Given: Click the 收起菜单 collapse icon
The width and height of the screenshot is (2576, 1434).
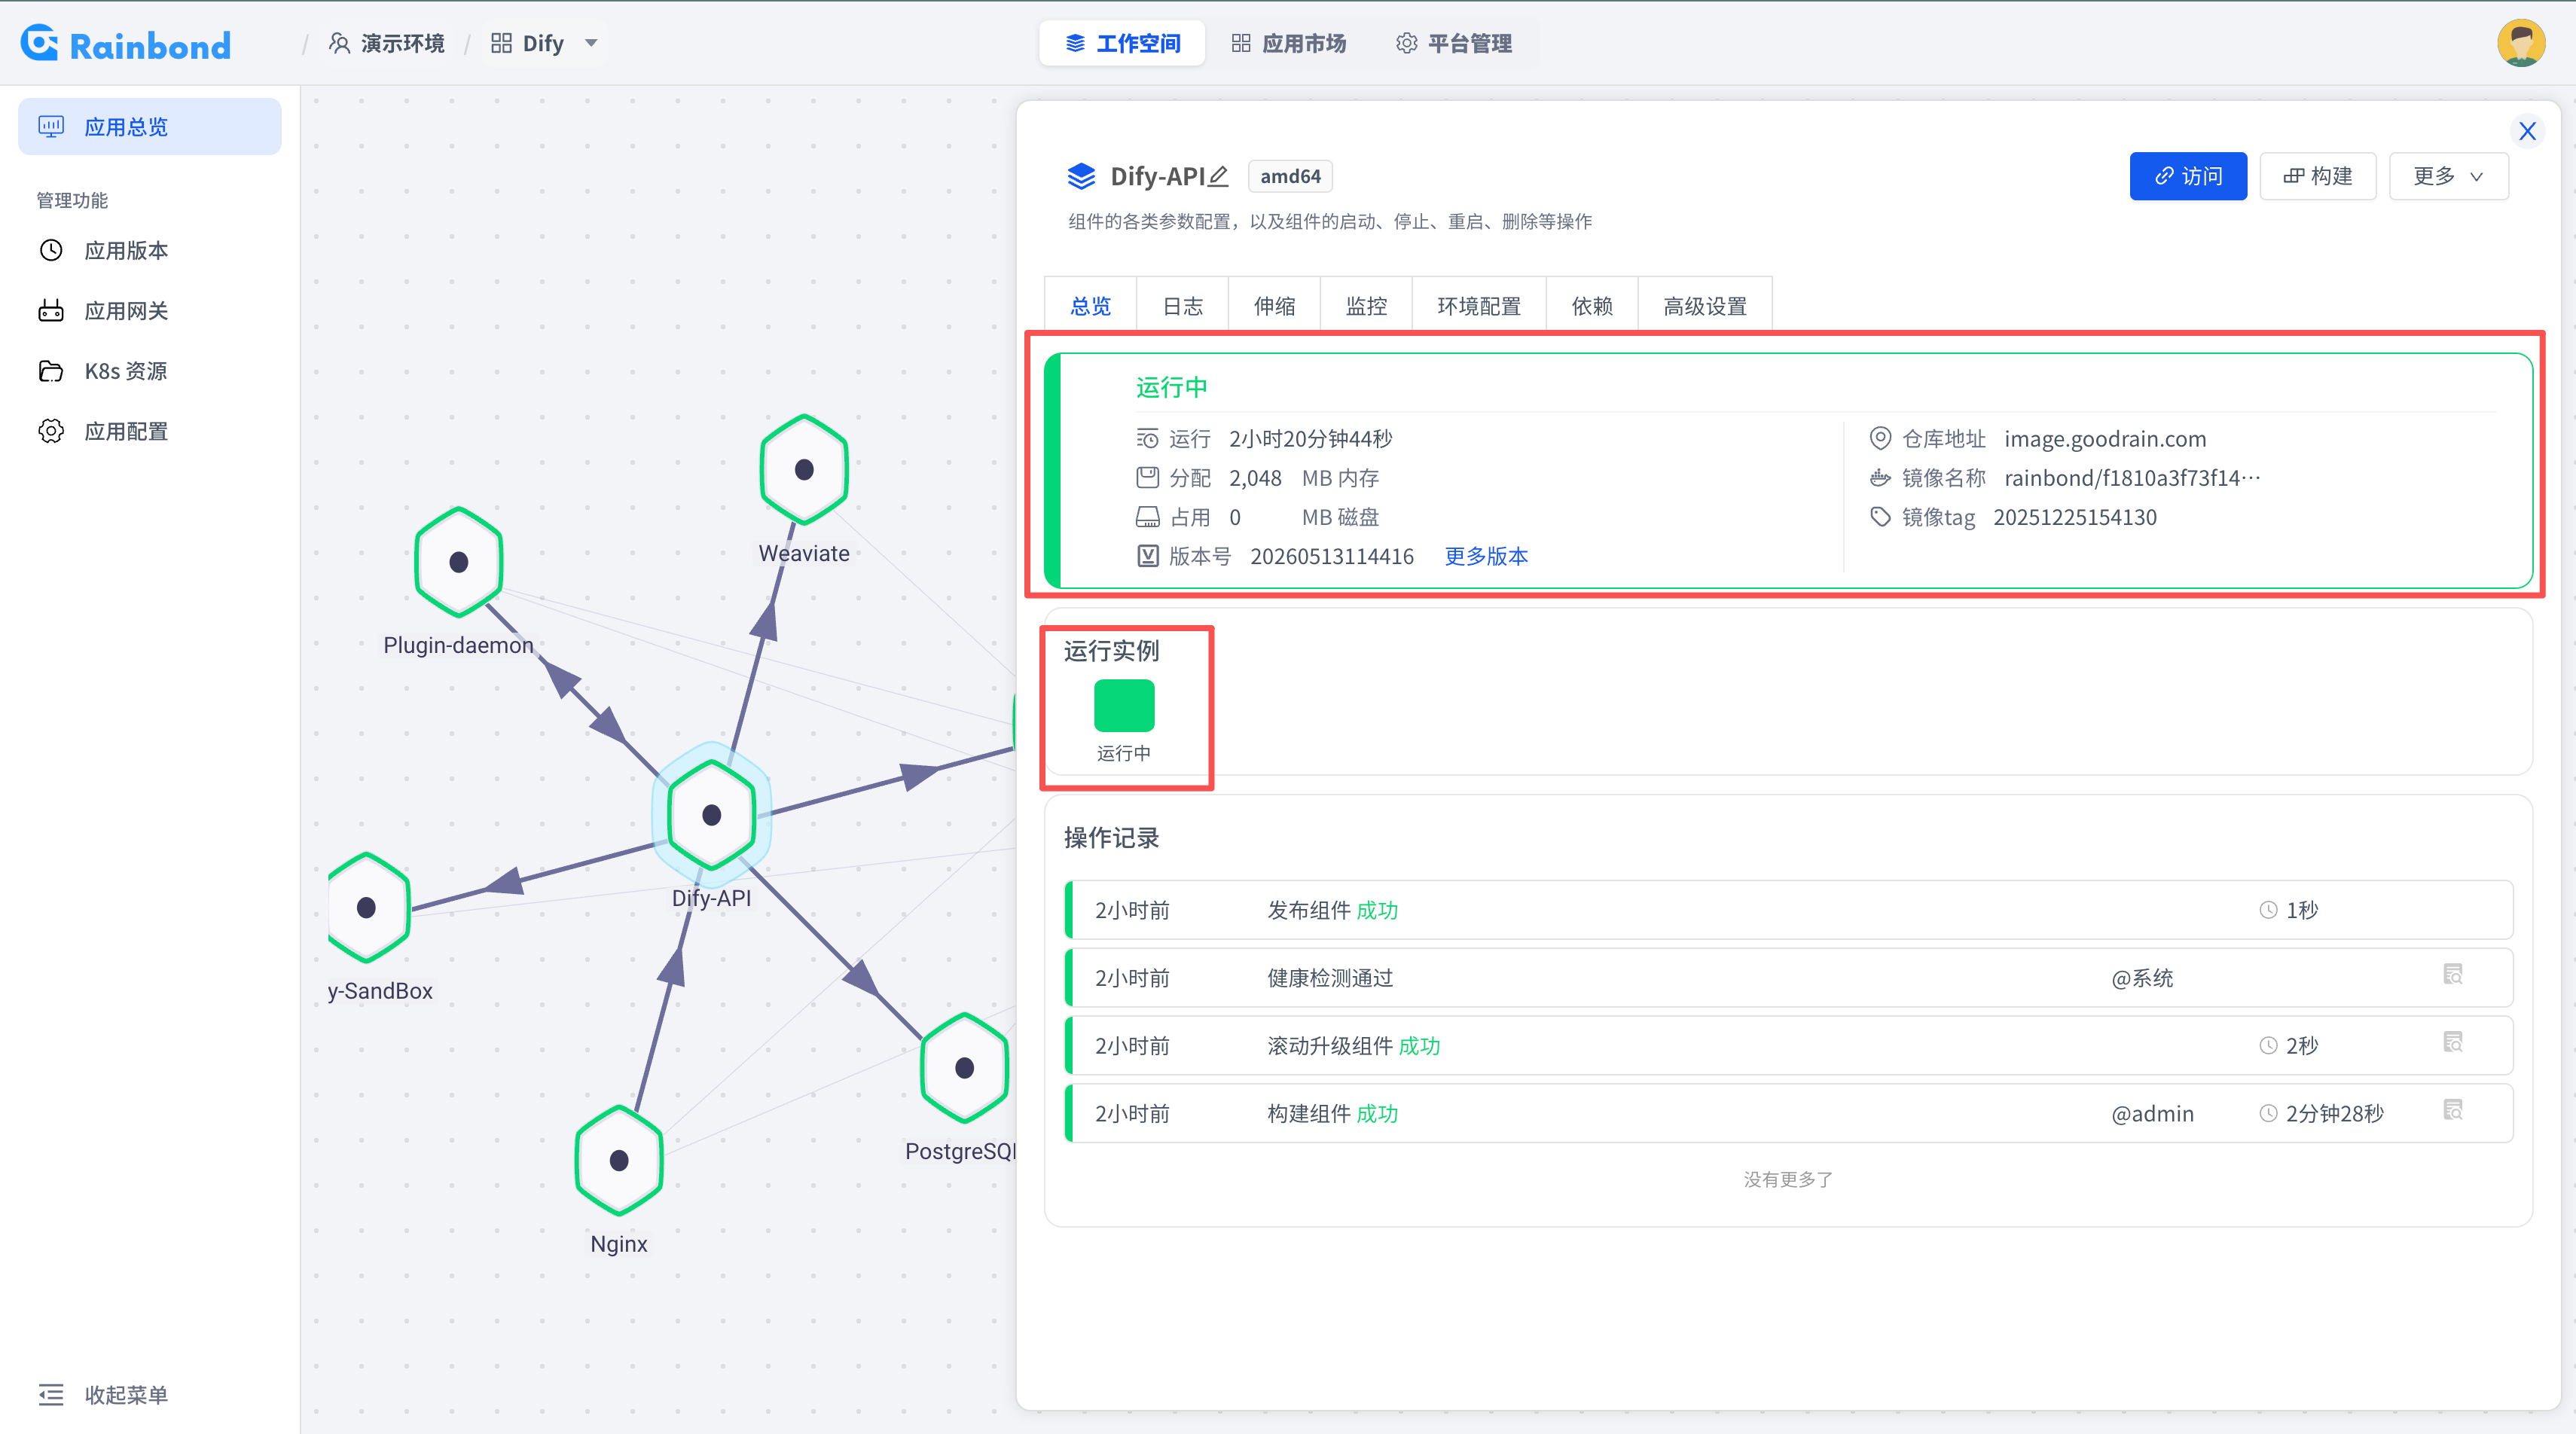Looking at the screenshot, I should click(51, 1394).
